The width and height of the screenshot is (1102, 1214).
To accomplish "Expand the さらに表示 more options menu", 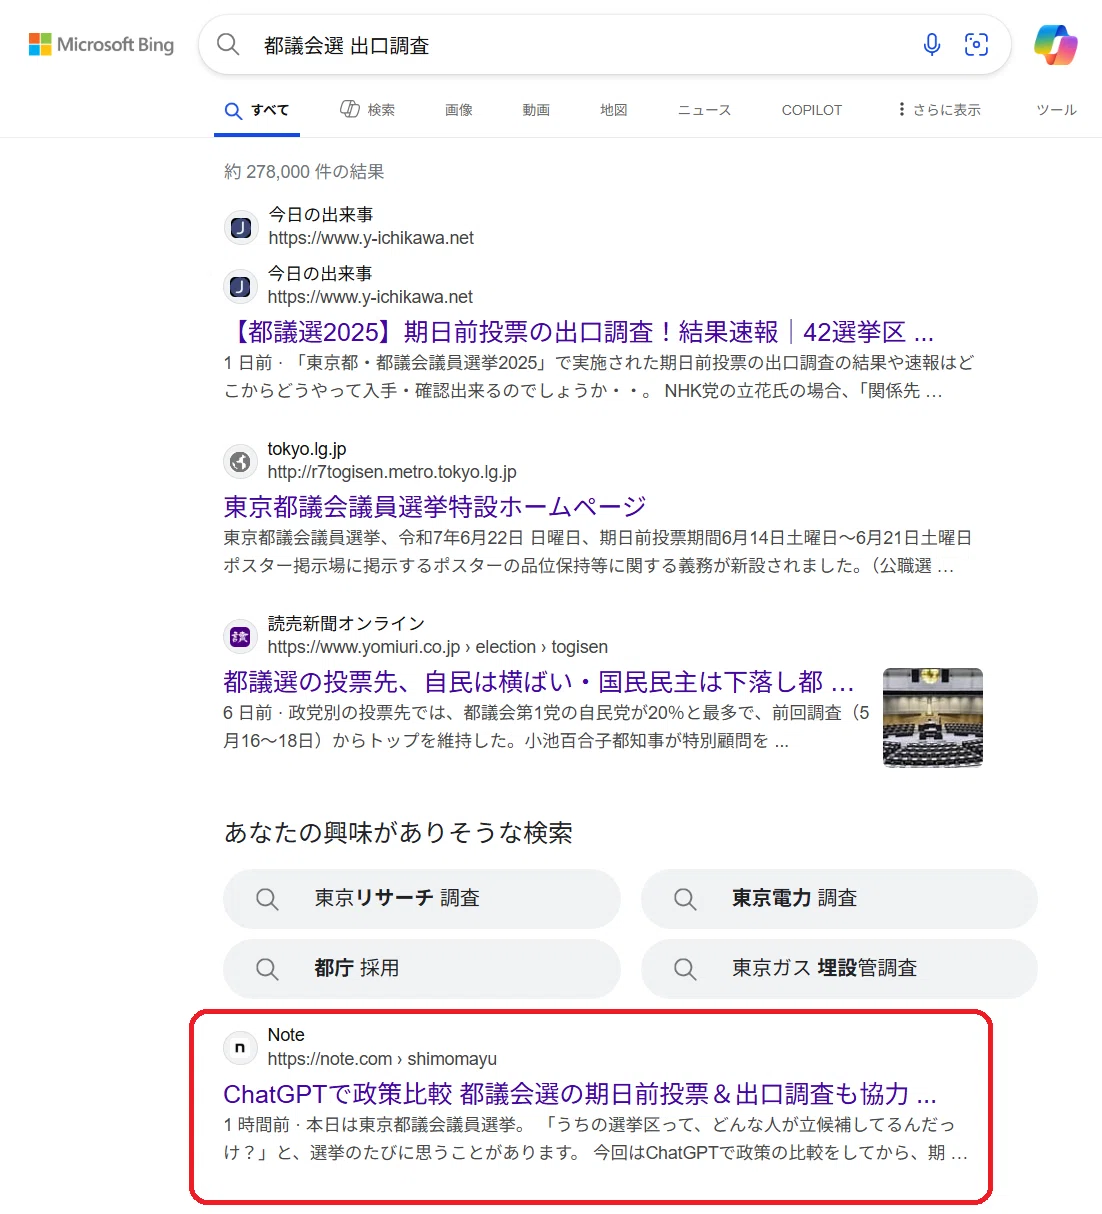I will click(938, 110).
